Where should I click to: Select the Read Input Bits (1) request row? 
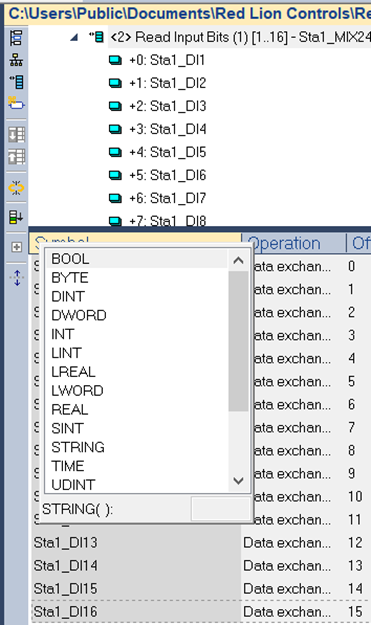click(239, 37)
